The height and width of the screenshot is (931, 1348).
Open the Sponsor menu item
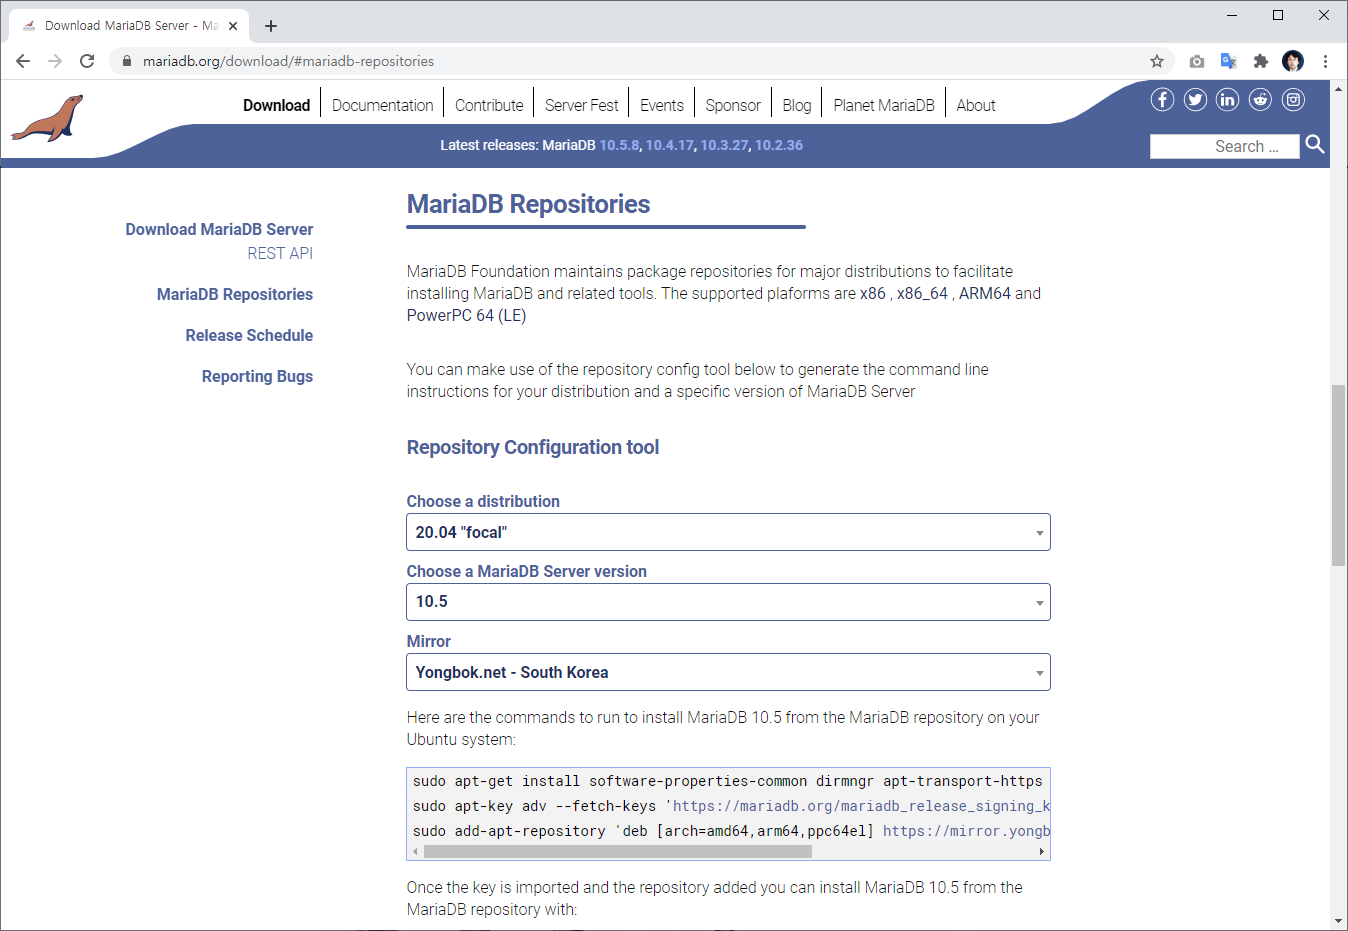733,105
